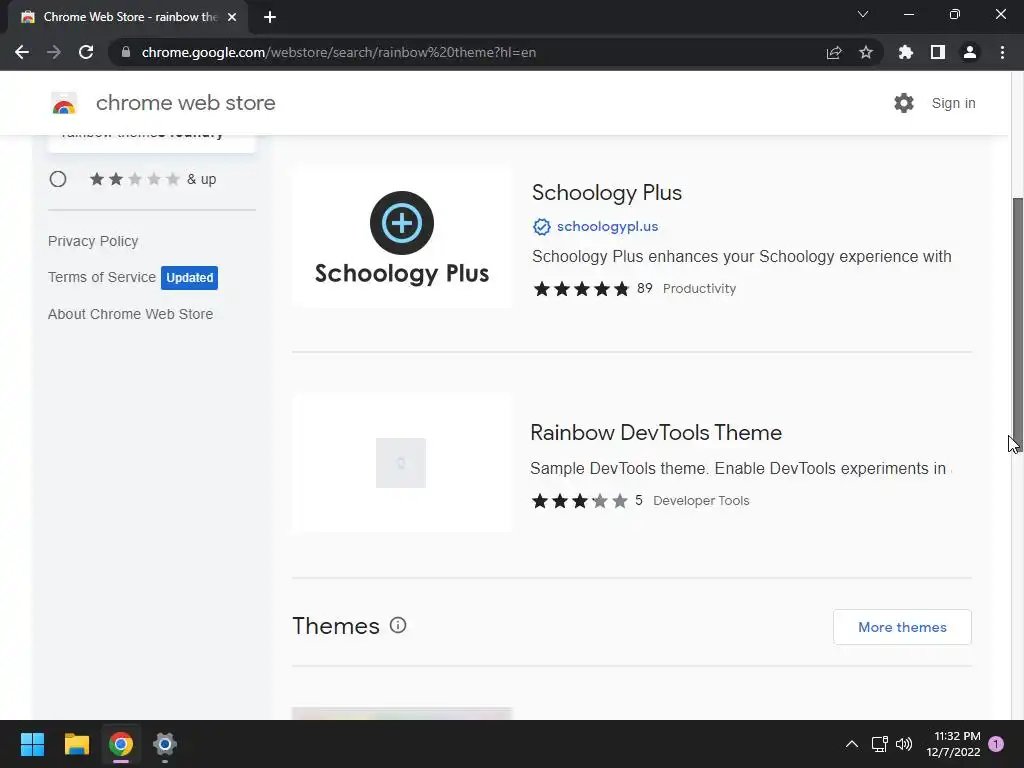Click the Chrome icon in the taskbar

[x=121, y=744]
